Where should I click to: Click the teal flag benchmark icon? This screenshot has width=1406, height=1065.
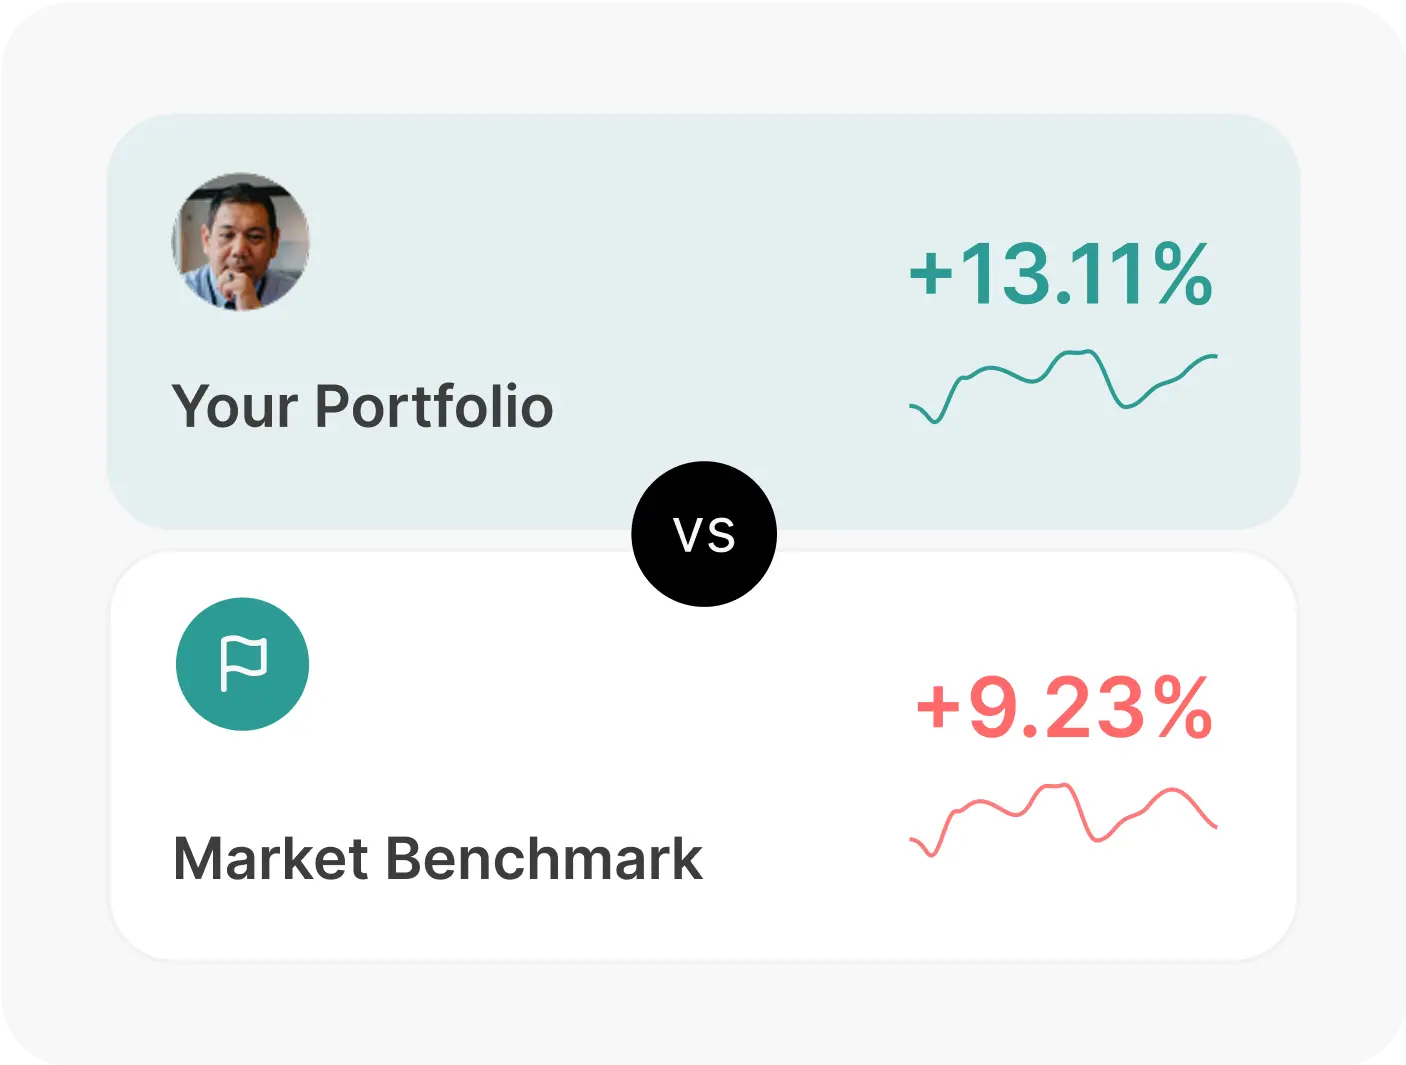tap(242, 664)
